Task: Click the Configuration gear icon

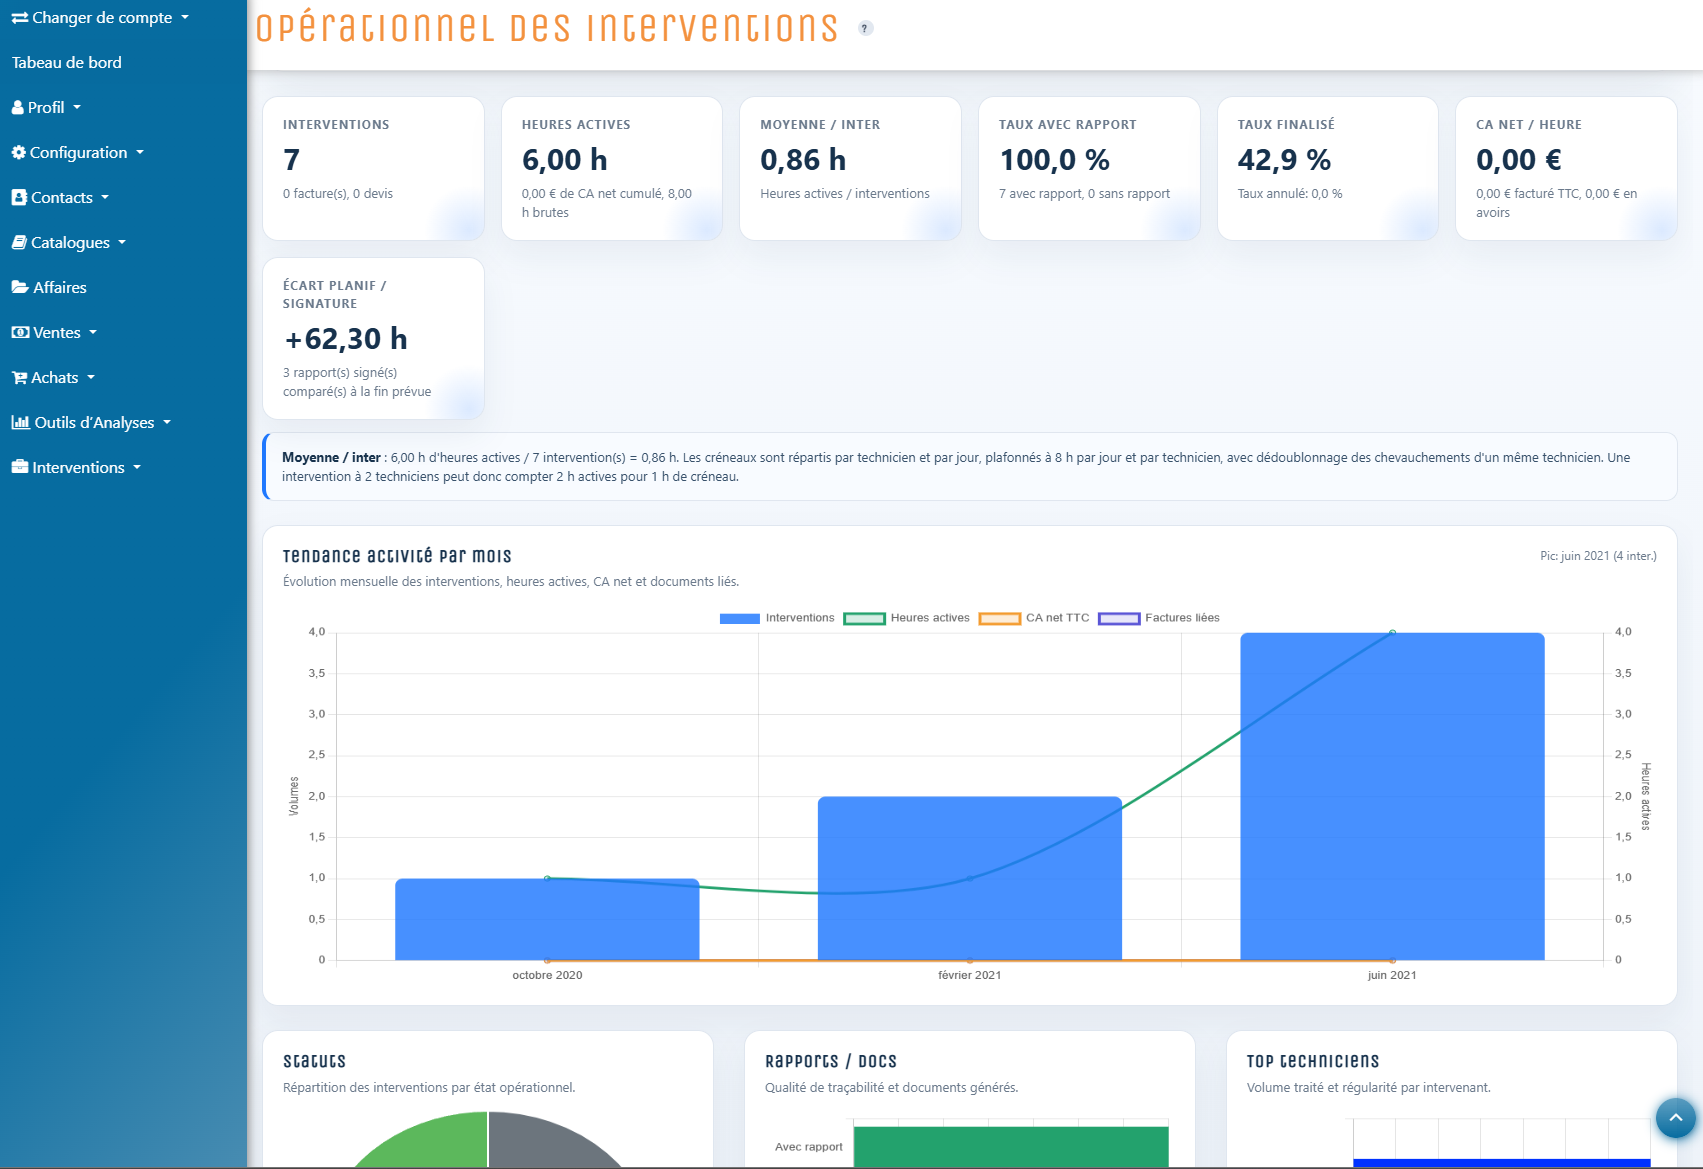Action: pyautogui.click(x=19, y=152)
